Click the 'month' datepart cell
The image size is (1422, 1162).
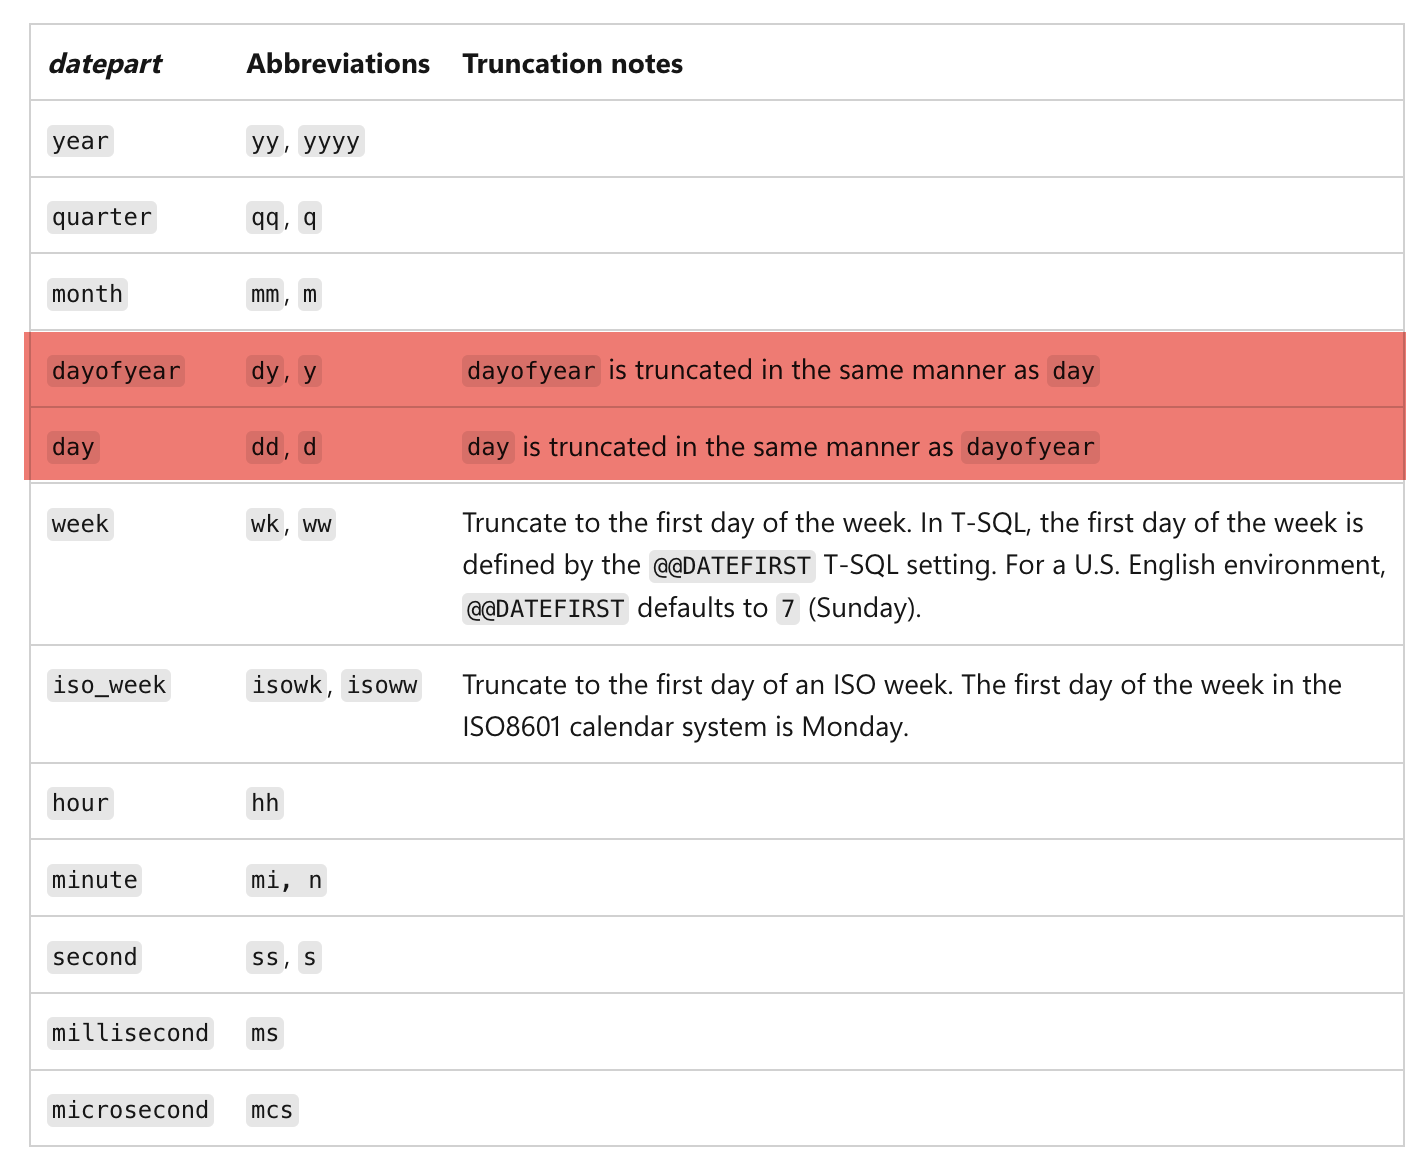[x=87, y=294]
